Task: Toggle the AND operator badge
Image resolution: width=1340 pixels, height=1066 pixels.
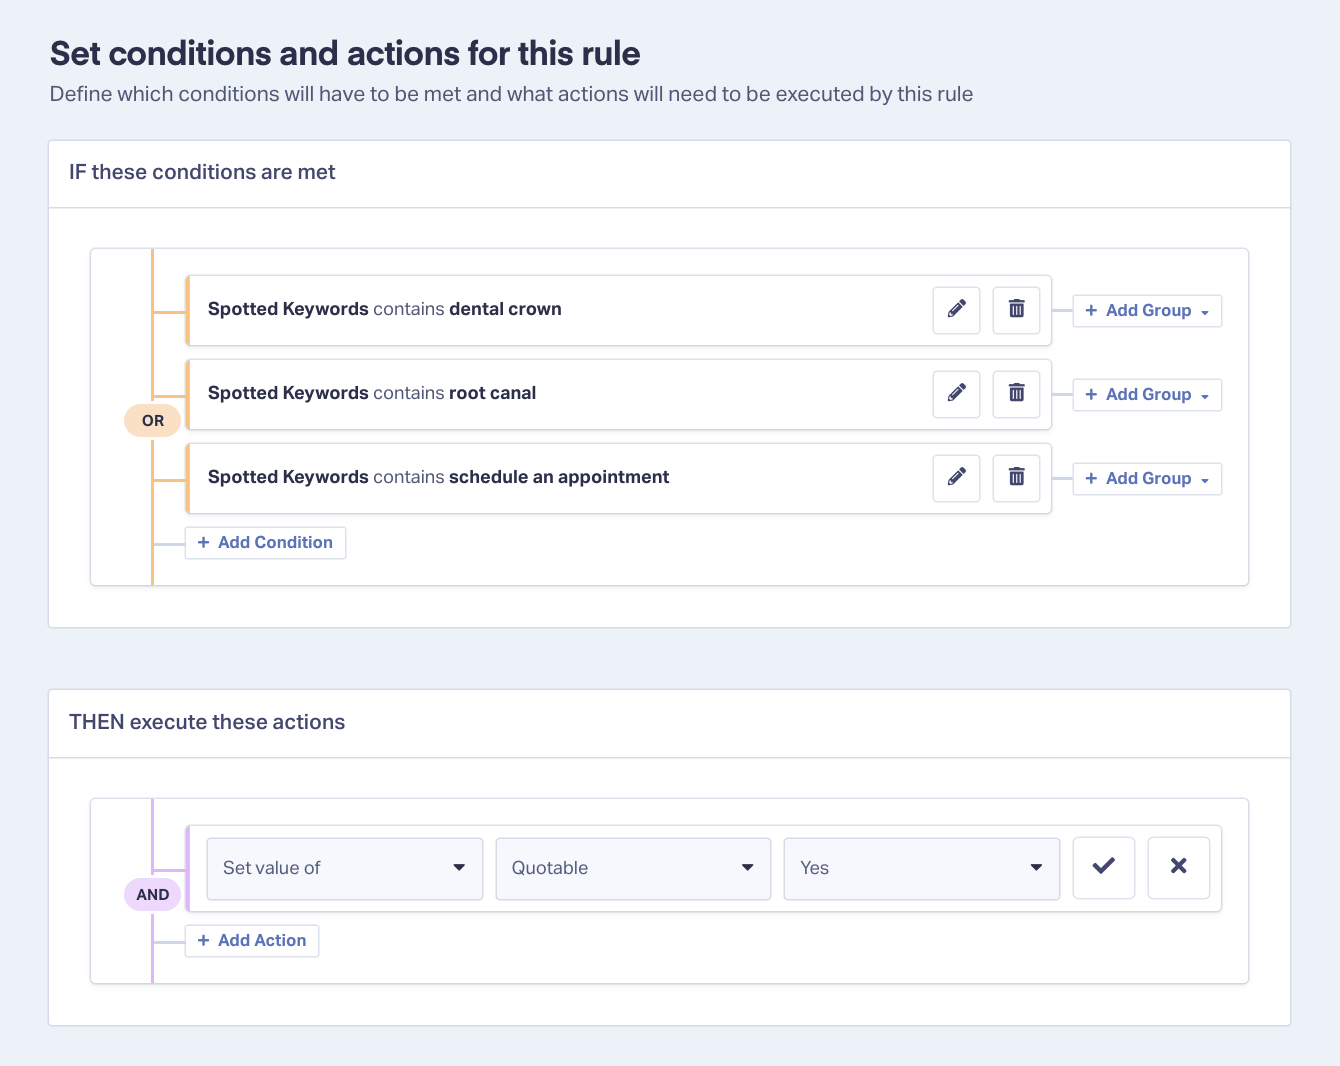Action: click(152, 895)
